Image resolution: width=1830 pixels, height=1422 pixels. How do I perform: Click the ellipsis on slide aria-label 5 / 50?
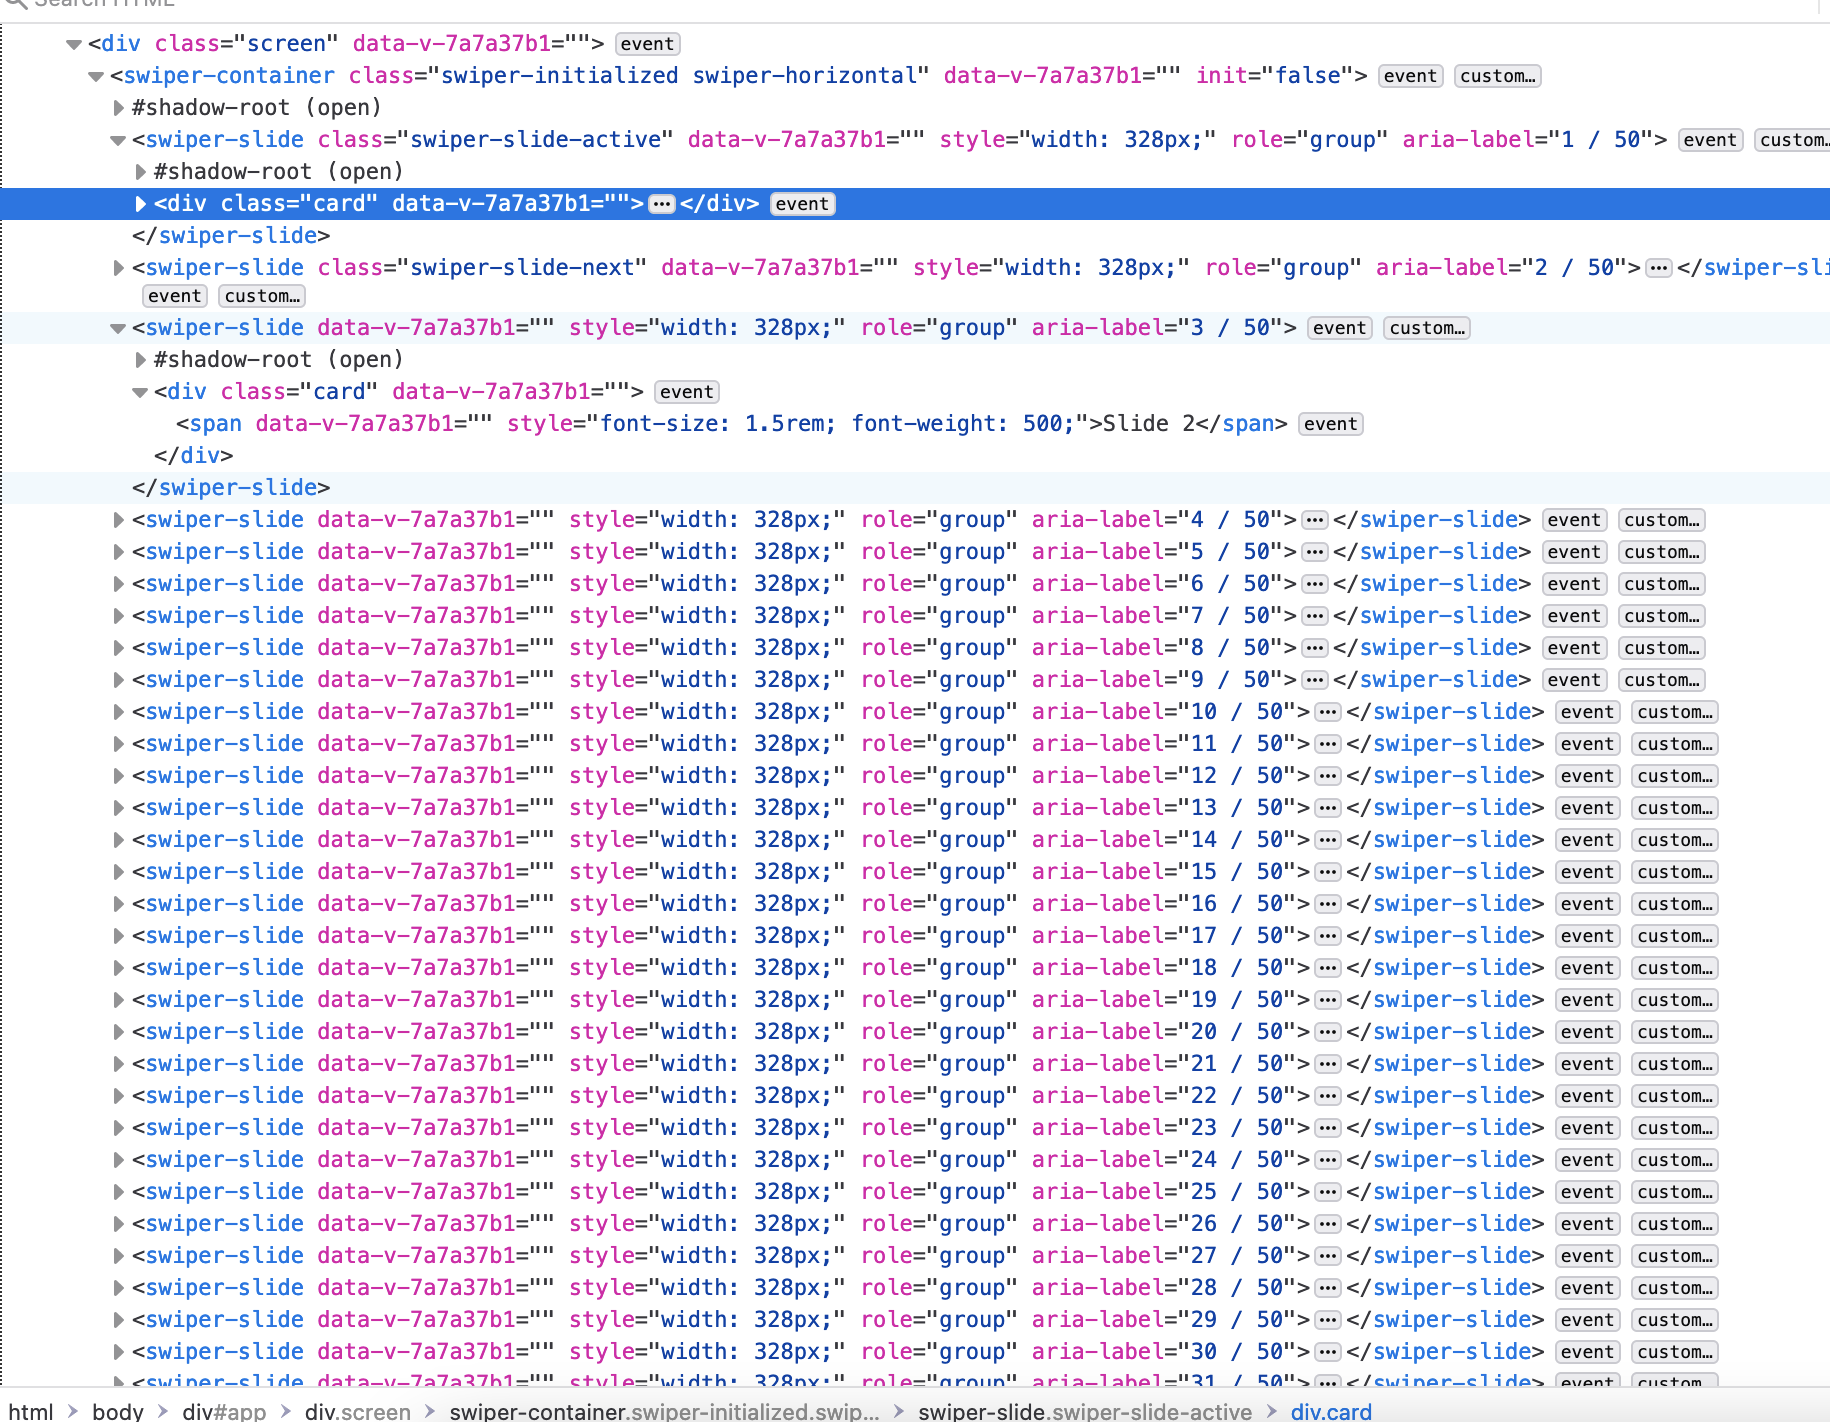[x=1314, y=551]
